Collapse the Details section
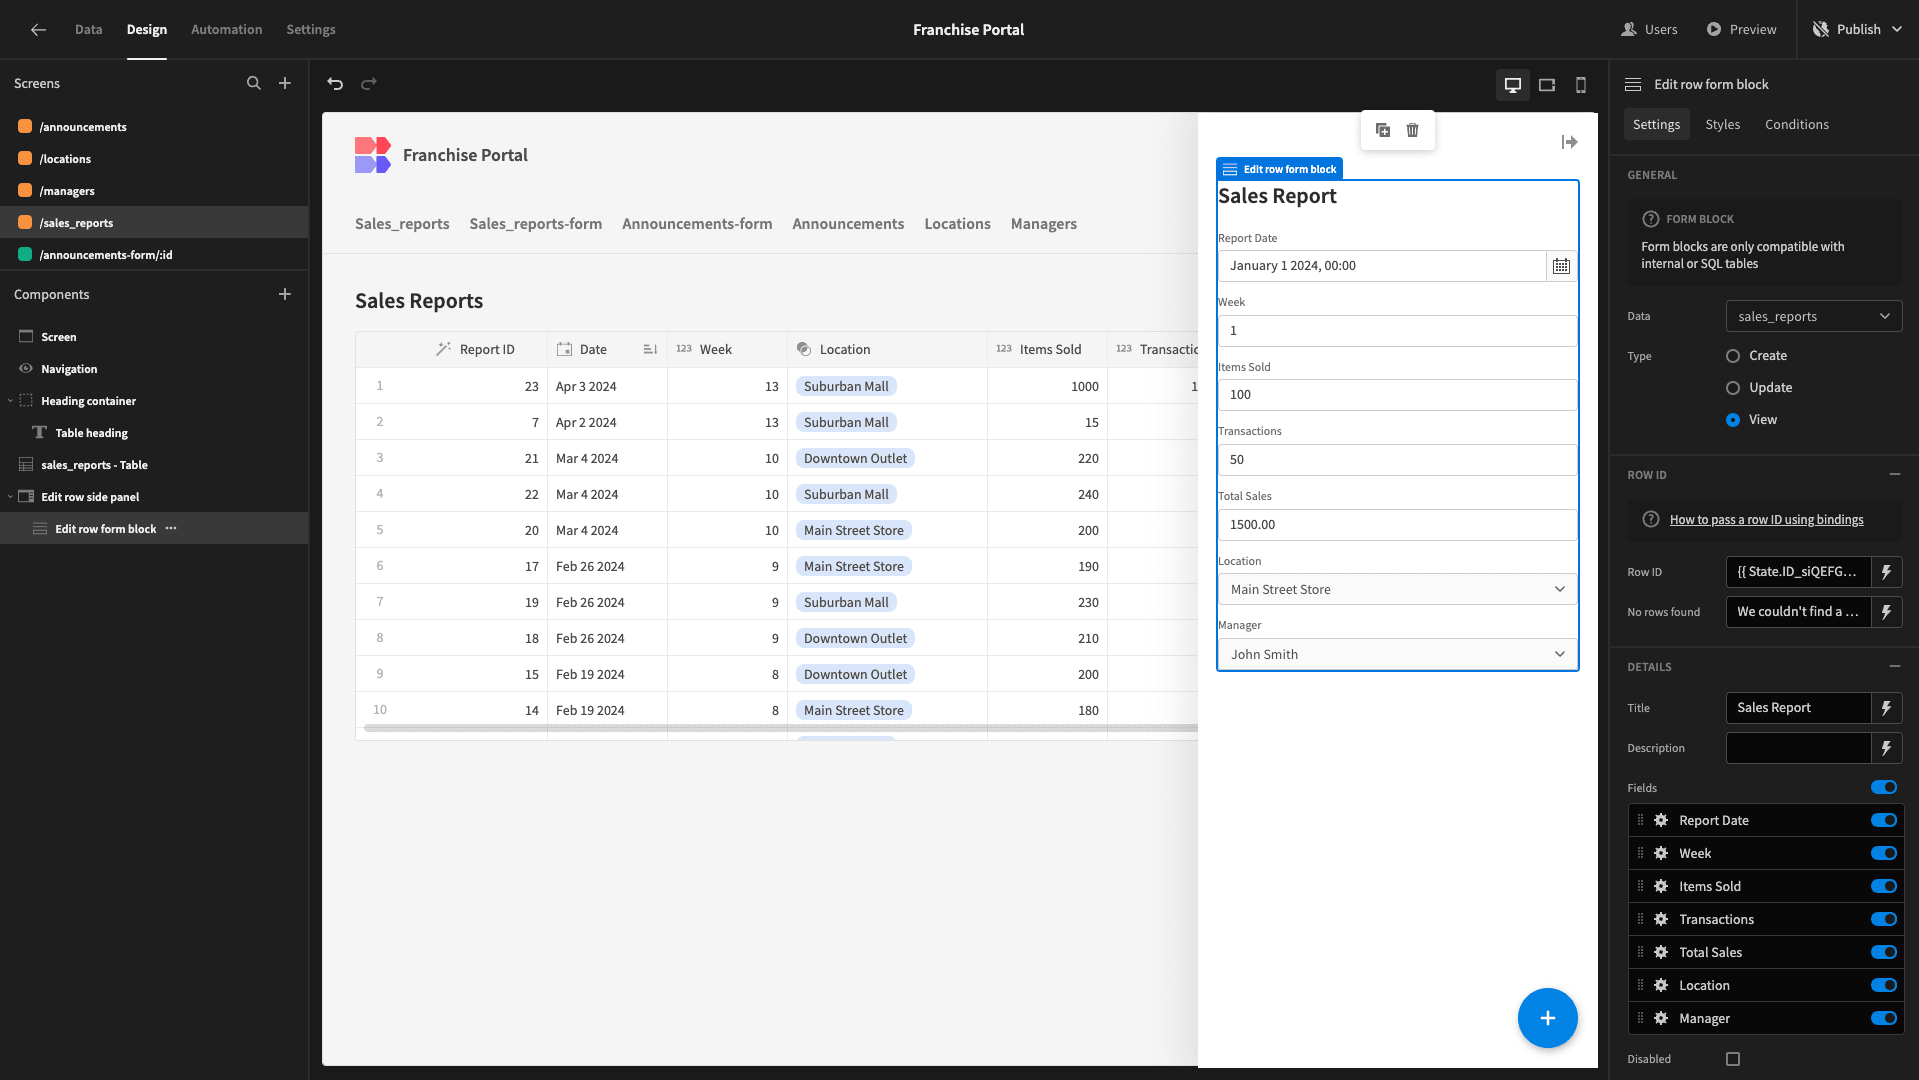The width and height of the screenshot is (1919, 1080). [1894, 666]
